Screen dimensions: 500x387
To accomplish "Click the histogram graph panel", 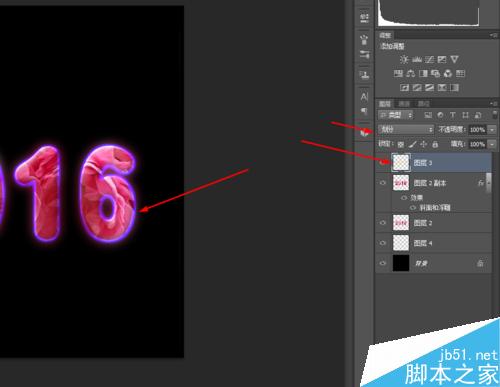I will [429, 13].
